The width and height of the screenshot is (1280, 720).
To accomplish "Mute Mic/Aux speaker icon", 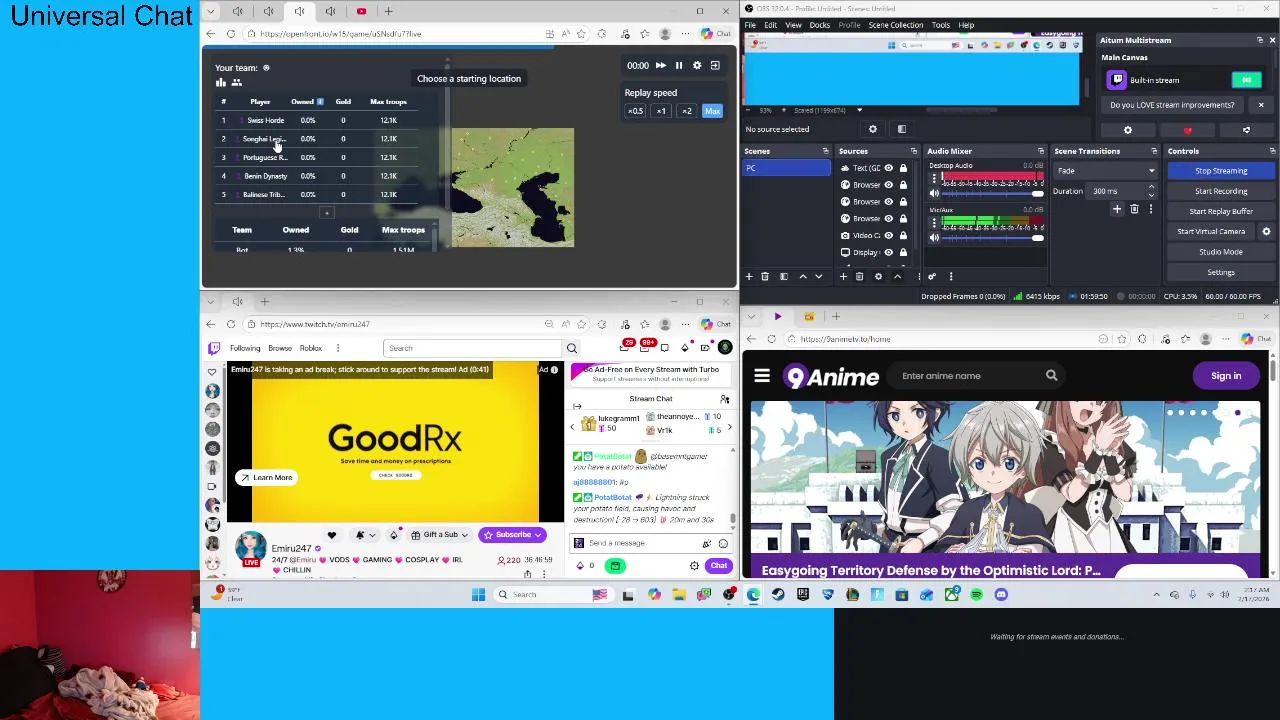I will [x=934, y=238].
